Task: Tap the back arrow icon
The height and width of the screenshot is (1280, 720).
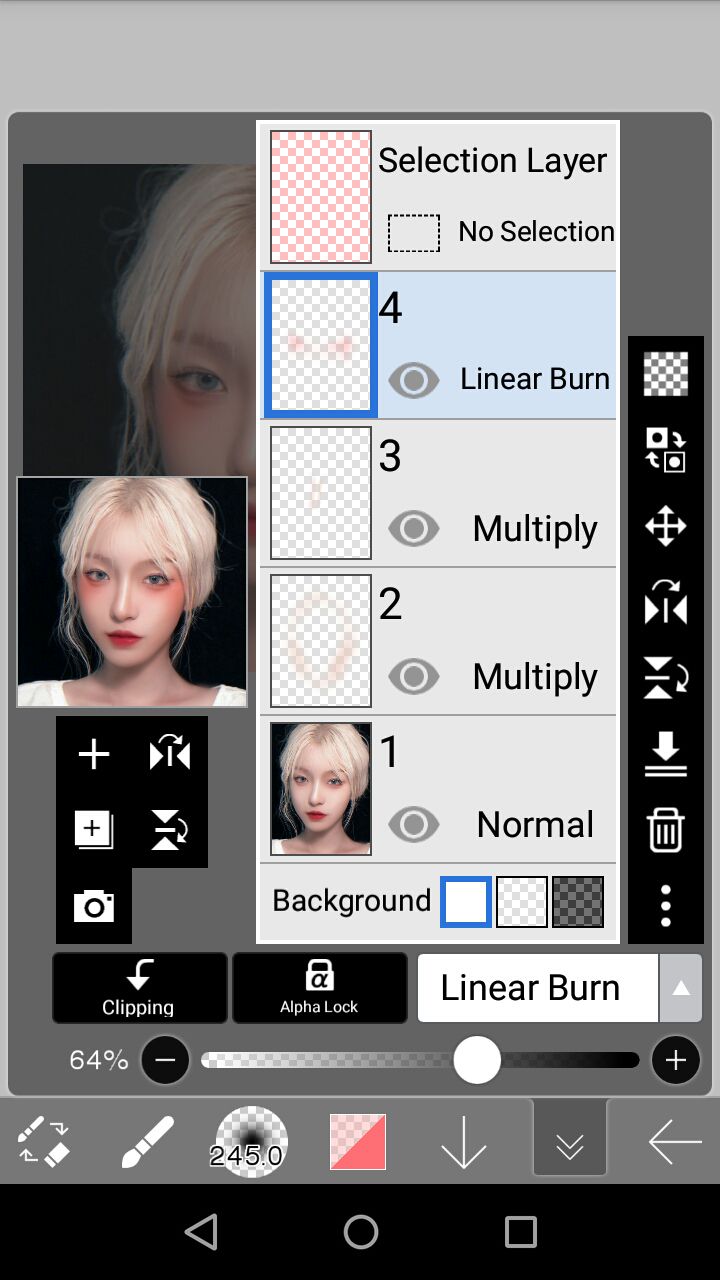Action: 674,1141
